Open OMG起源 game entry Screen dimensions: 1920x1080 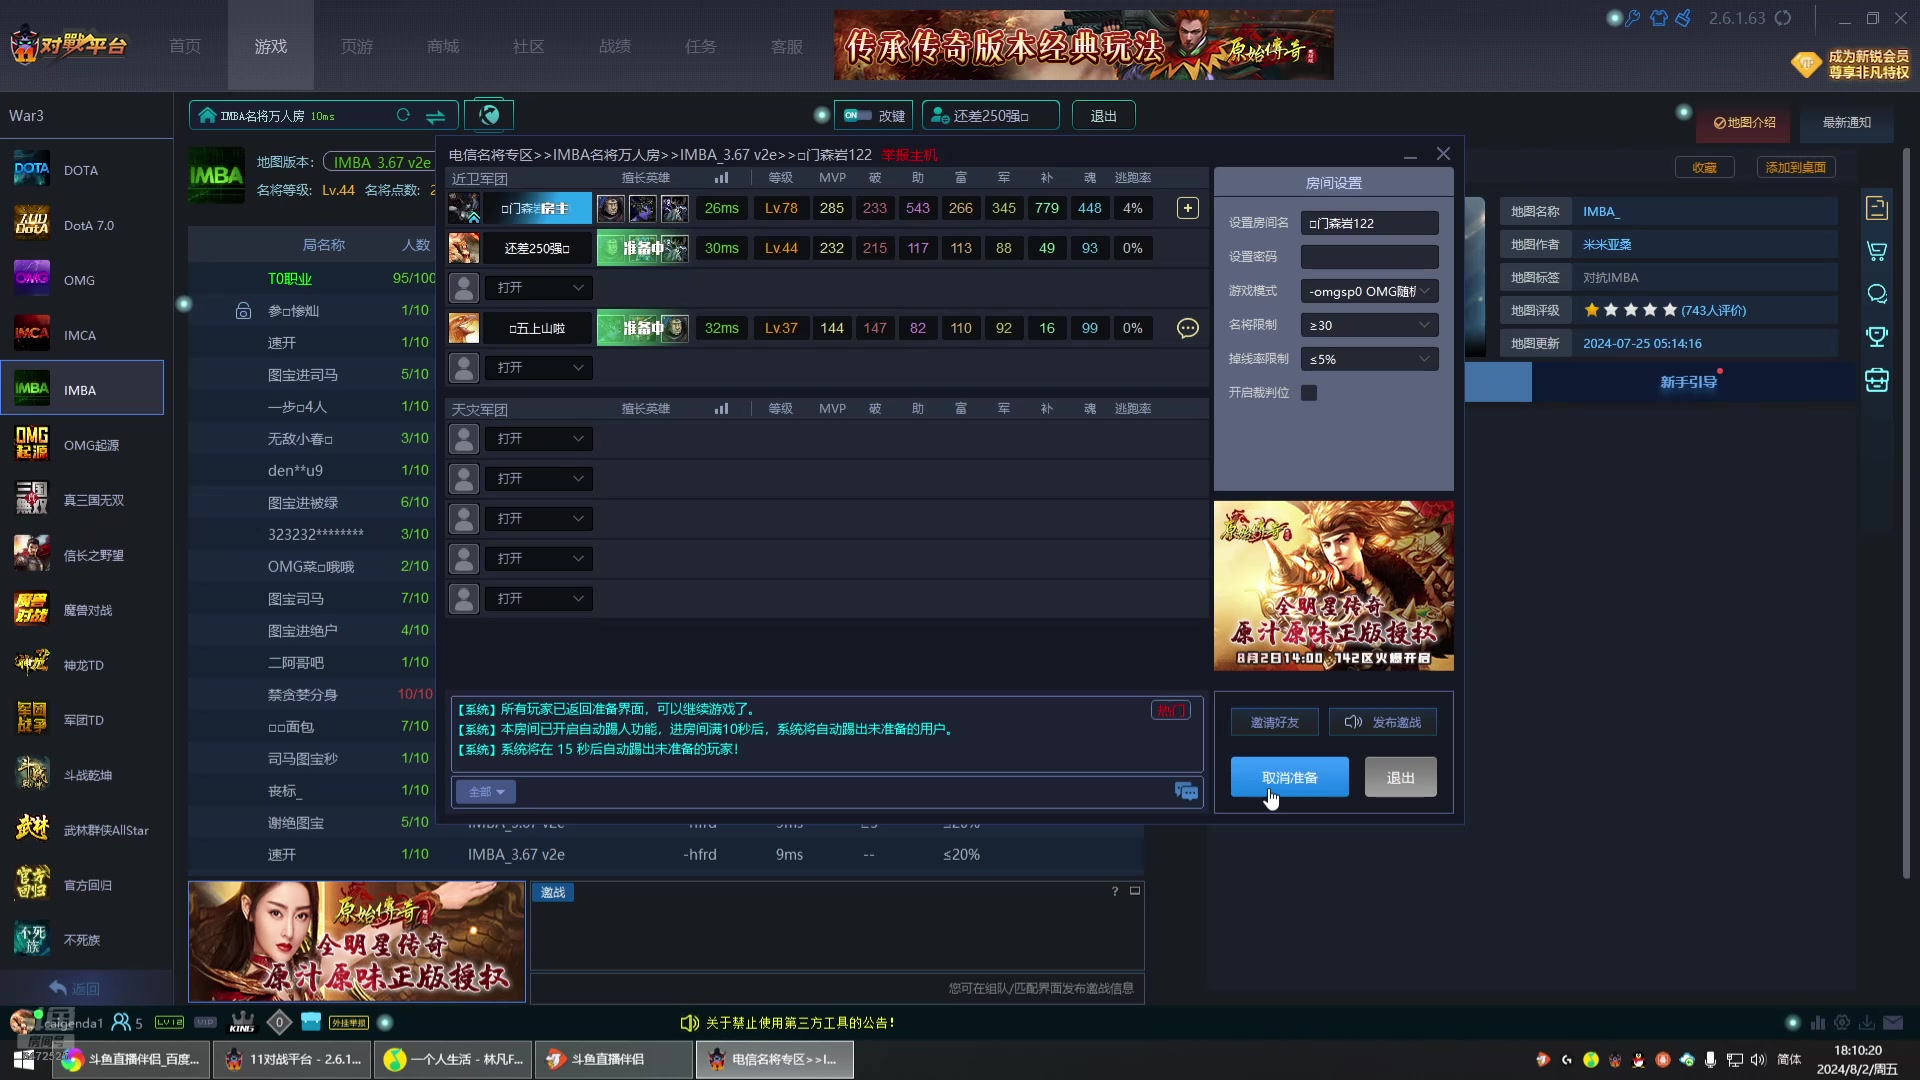82,445
